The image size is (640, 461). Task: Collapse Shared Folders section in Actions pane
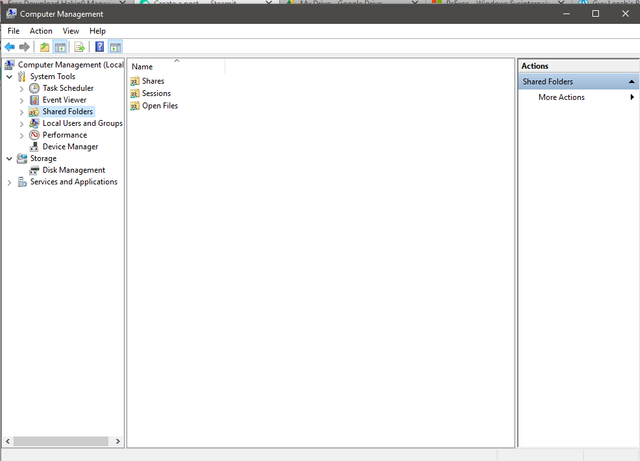coord(631,82)
